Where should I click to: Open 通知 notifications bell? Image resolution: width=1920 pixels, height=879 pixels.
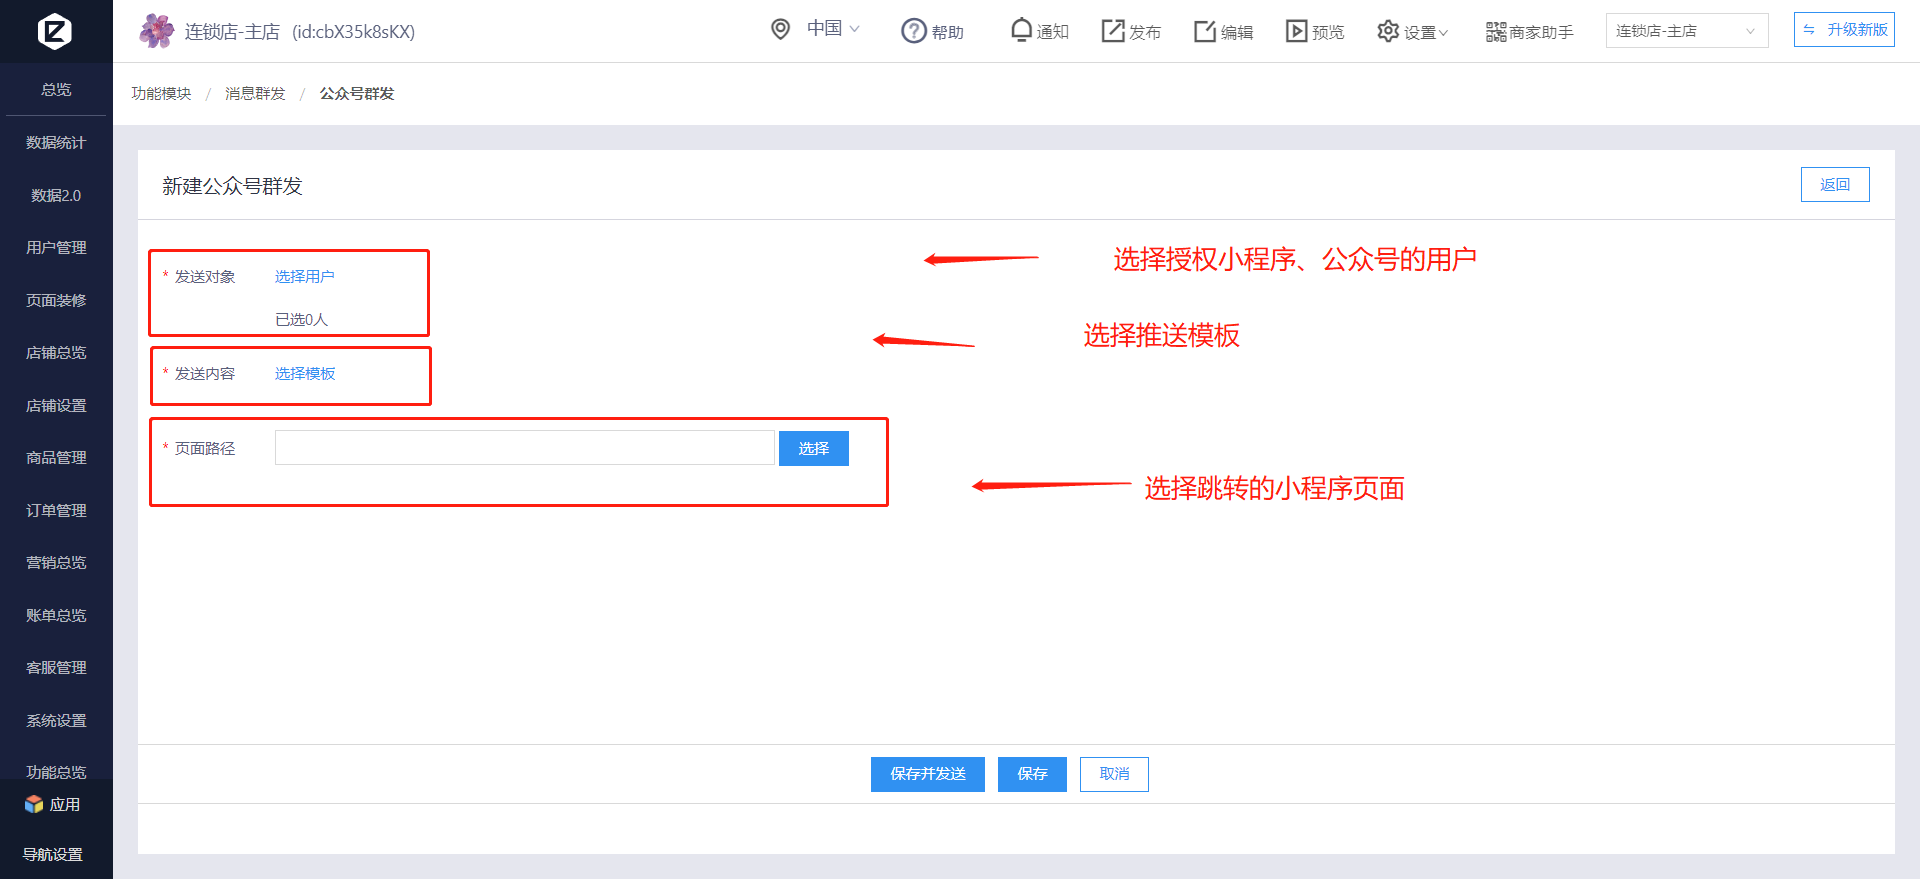click(x=1021, y=30)
